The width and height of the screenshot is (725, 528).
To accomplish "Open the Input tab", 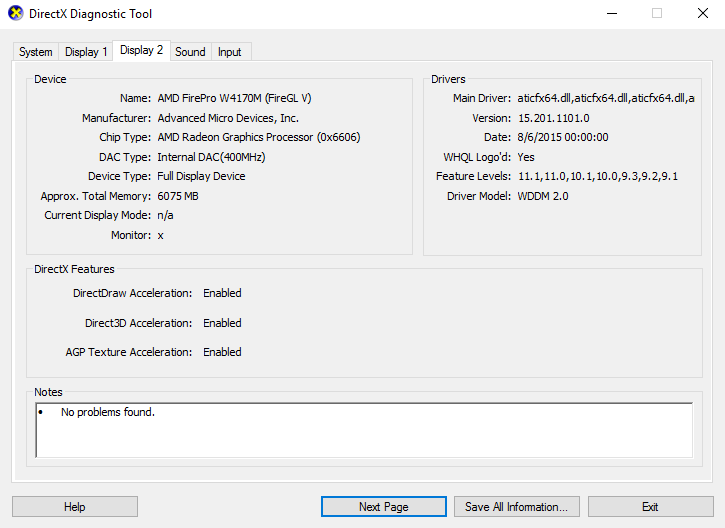I will click(x=230, y=52).
